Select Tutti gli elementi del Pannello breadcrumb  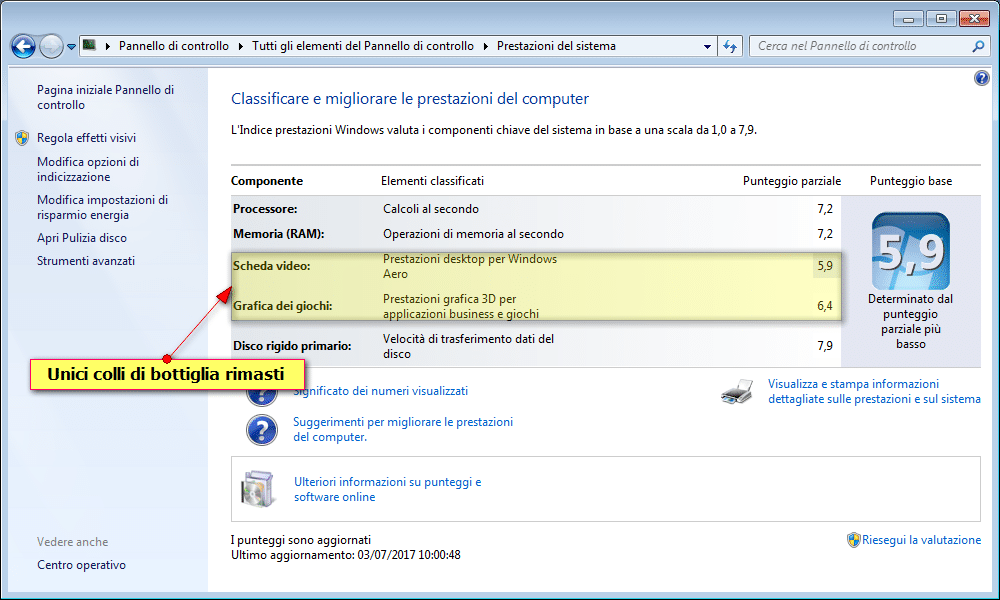364,46
